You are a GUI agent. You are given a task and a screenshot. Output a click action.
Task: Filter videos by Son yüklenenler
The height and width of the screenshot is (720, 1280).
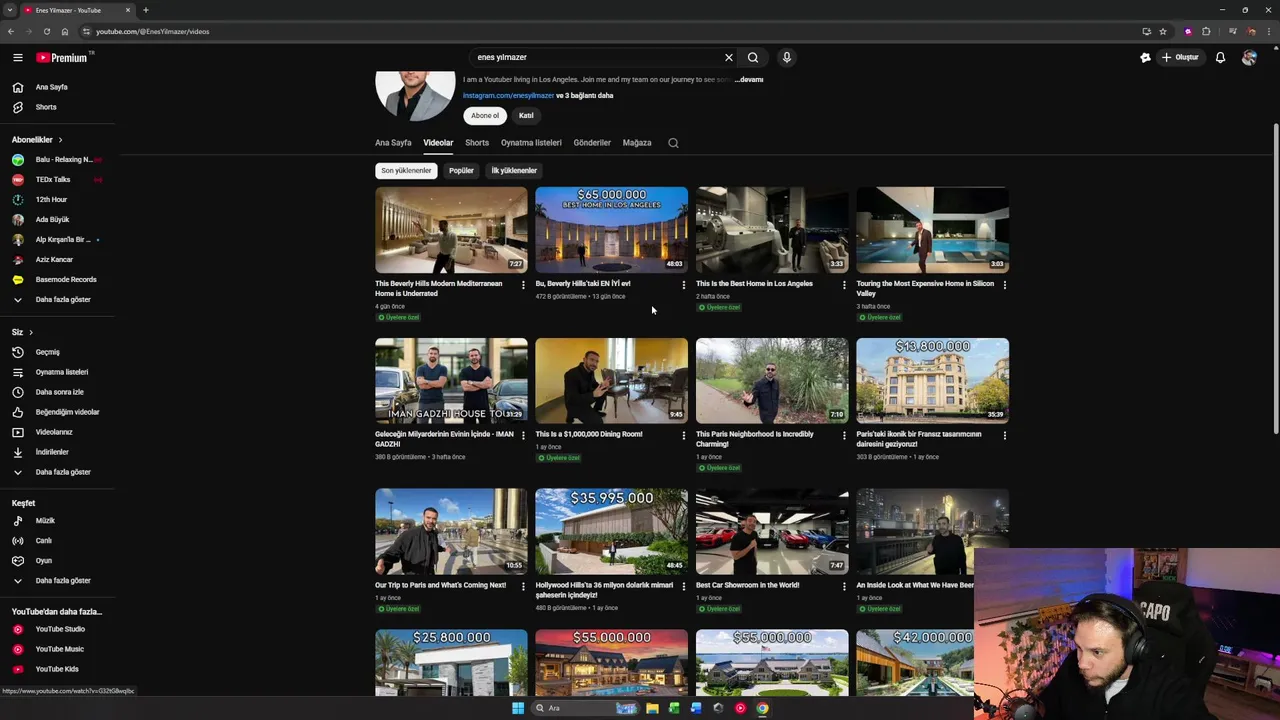(x=406, y=171)
